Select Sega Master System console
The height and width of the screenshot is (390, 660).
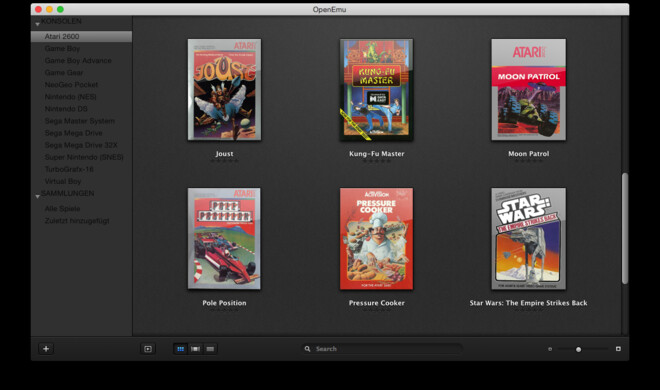tap(81, 121)
